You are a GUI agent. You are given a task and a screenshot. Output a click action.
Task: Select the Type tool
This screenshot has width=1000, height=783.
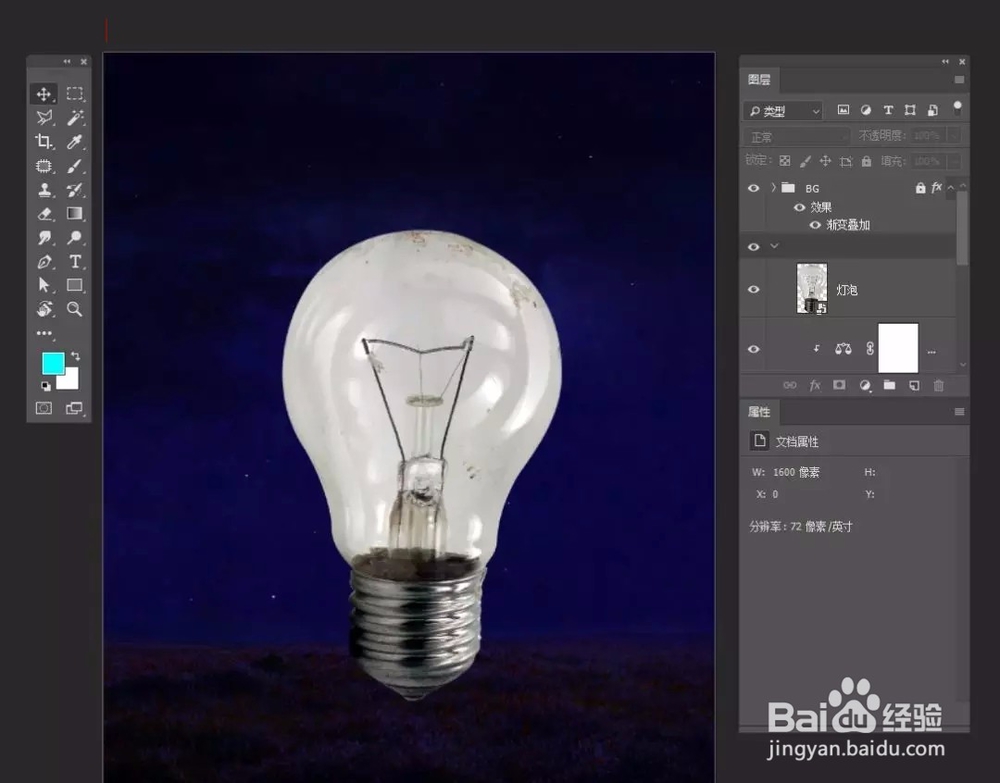(x=75, y=261)
